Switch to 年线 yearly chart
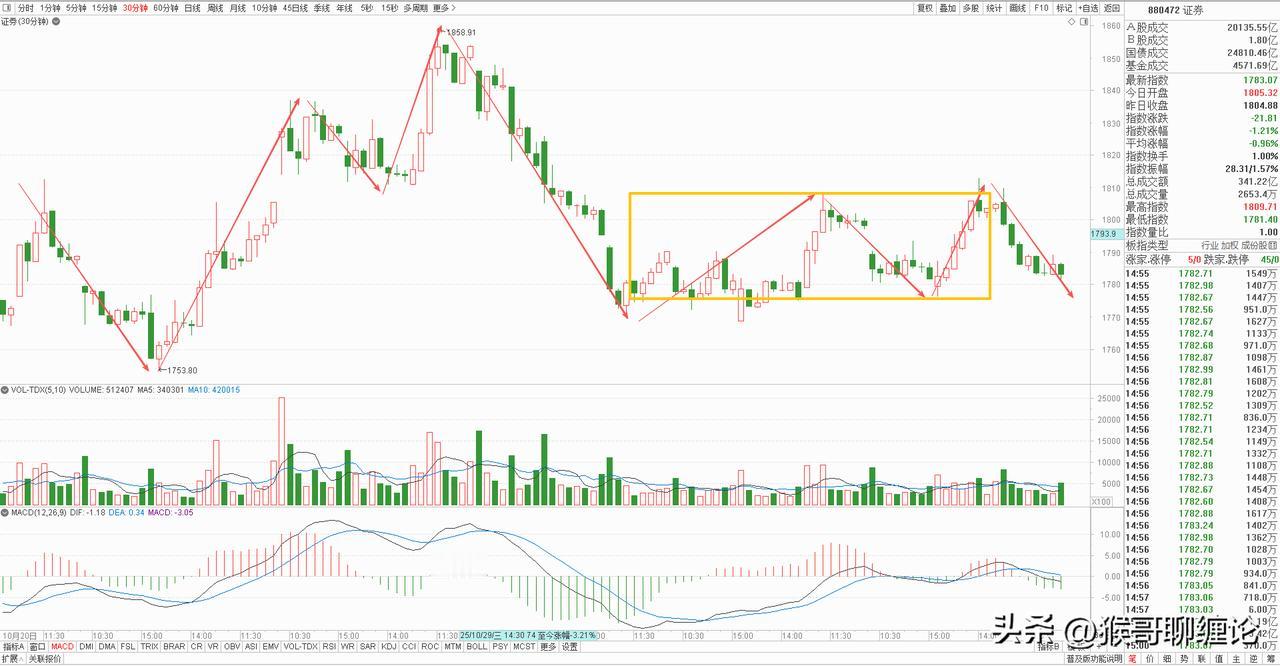 click(x=345, y=7)
